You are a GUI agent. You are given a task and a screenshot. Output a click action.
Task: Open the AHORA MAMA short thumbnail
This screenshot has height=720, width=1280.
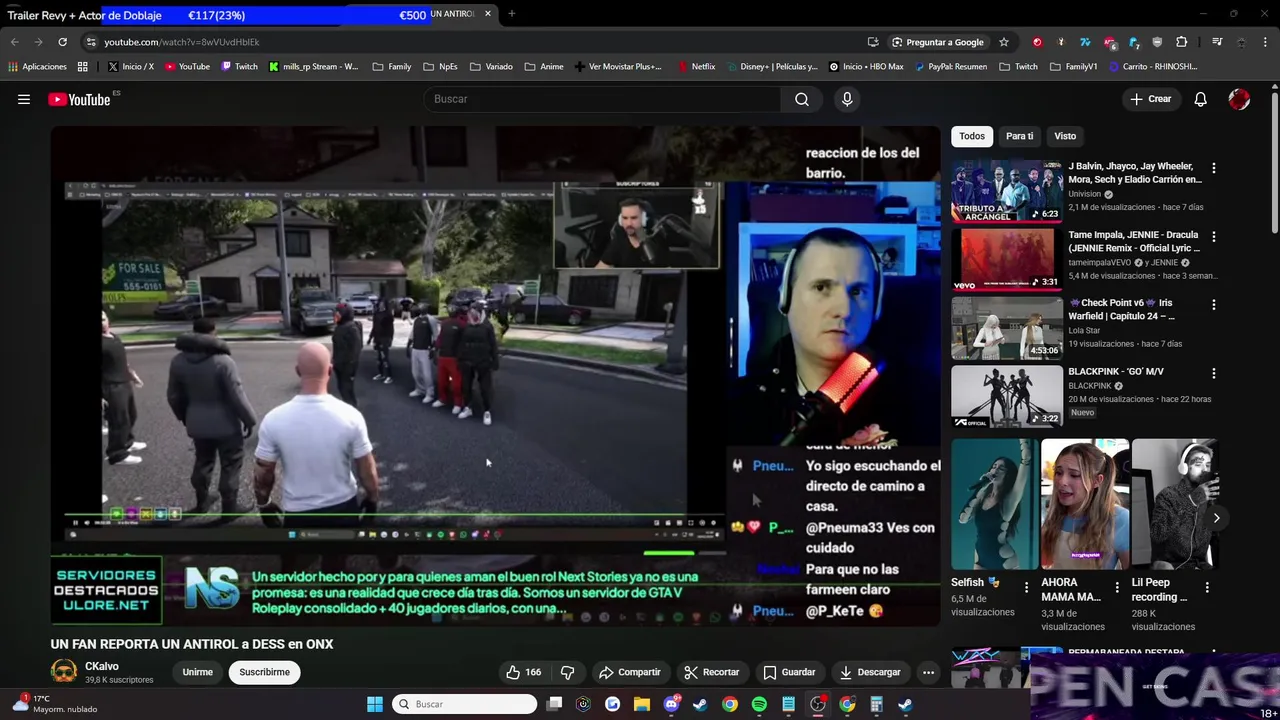pyautogui.click(x=1085, y=504)
